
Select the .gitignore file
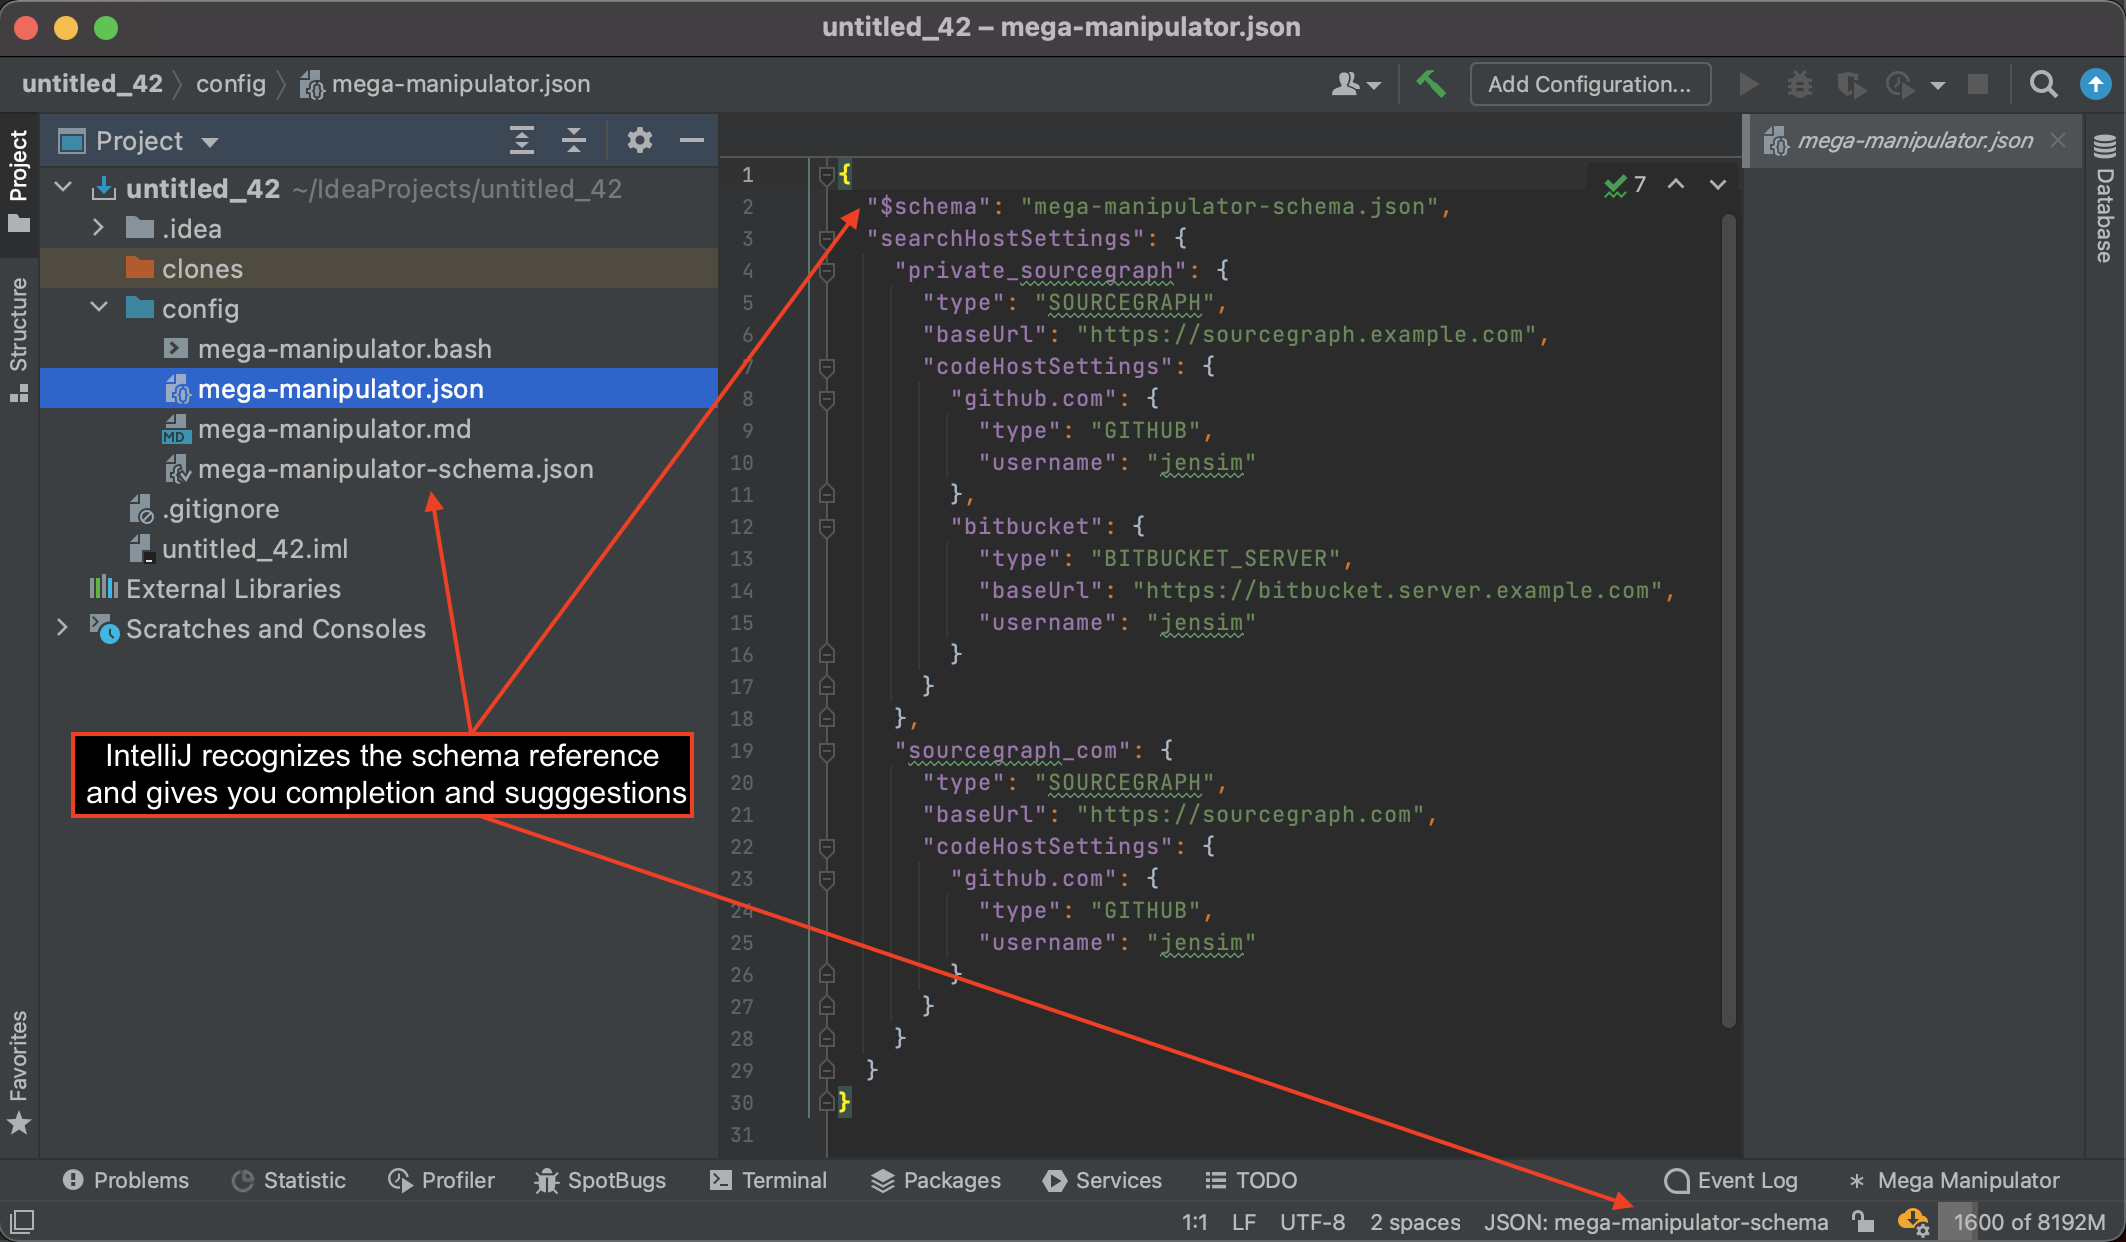379,508
